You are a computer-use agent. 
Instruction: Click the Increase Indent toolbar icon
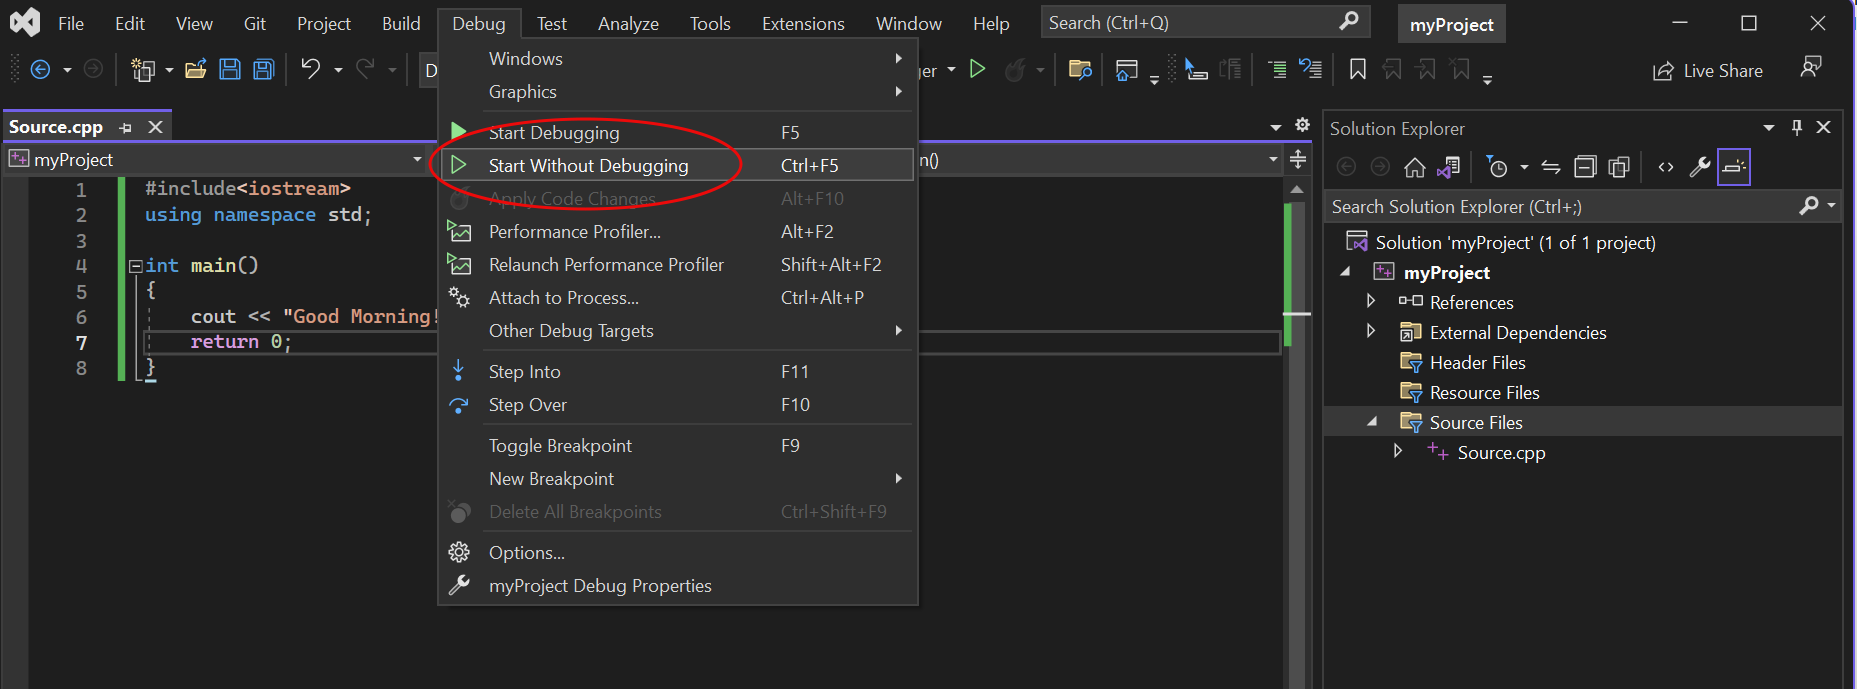click(x=1277, y=69)
